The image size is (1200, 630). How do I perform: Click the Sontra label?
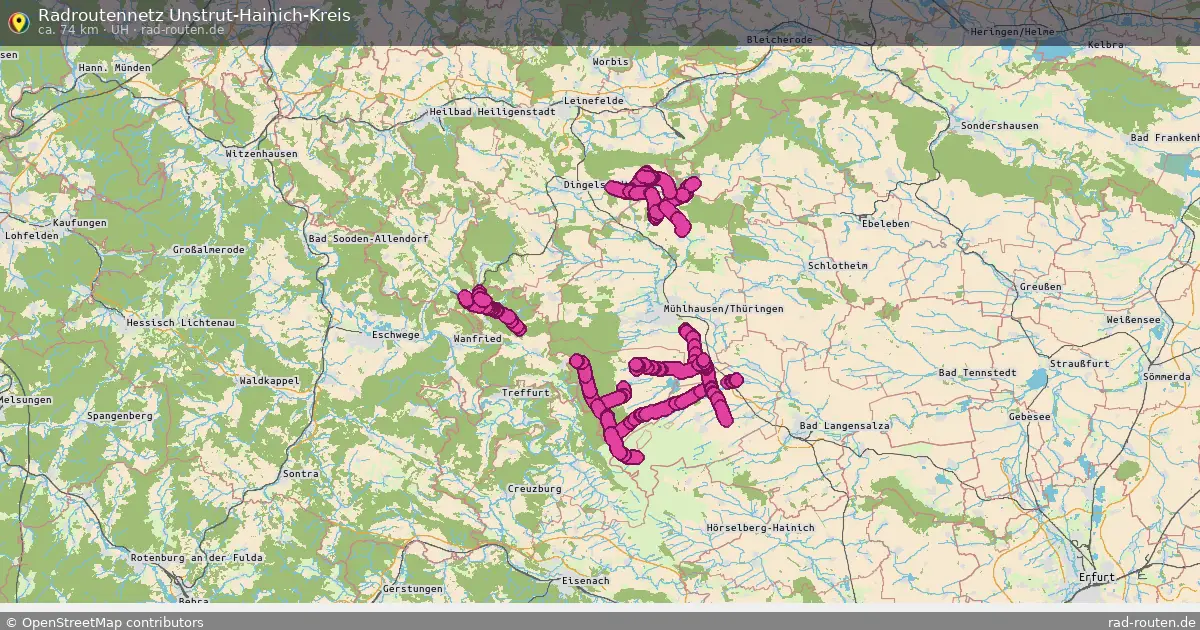[300, 472]
